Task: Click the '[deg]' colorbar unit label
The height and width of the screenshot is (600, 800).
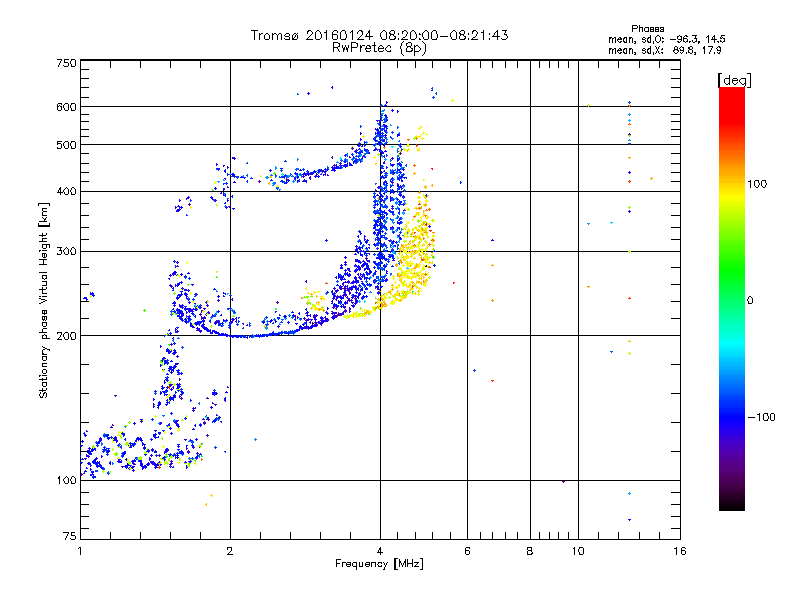Action: (734, 80)
